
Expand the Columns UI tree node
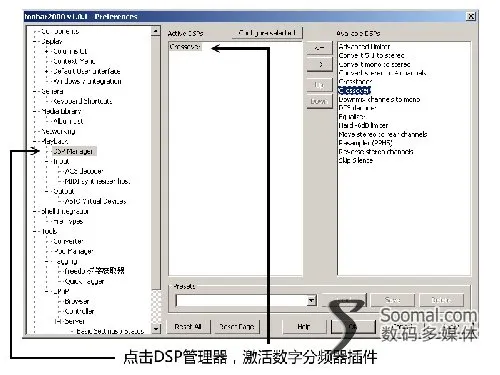point(46,51)
